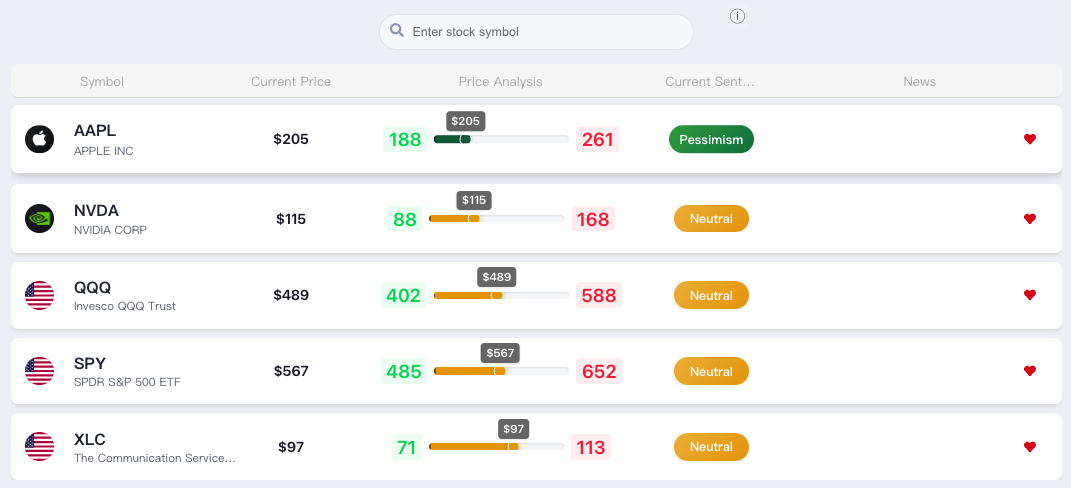Screen dimensions: 1071x488
Task: Sort by the Current Price column header
Action: point(291,81)
